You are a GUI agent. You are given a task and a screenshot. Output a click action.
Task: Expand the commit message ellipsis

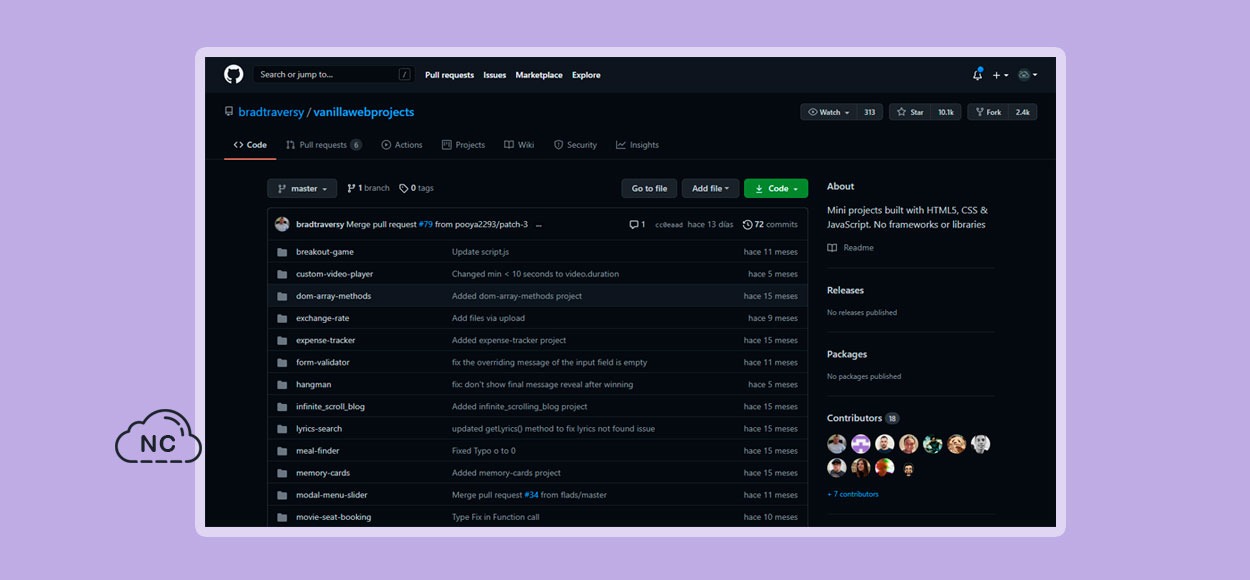pos(539,225)
